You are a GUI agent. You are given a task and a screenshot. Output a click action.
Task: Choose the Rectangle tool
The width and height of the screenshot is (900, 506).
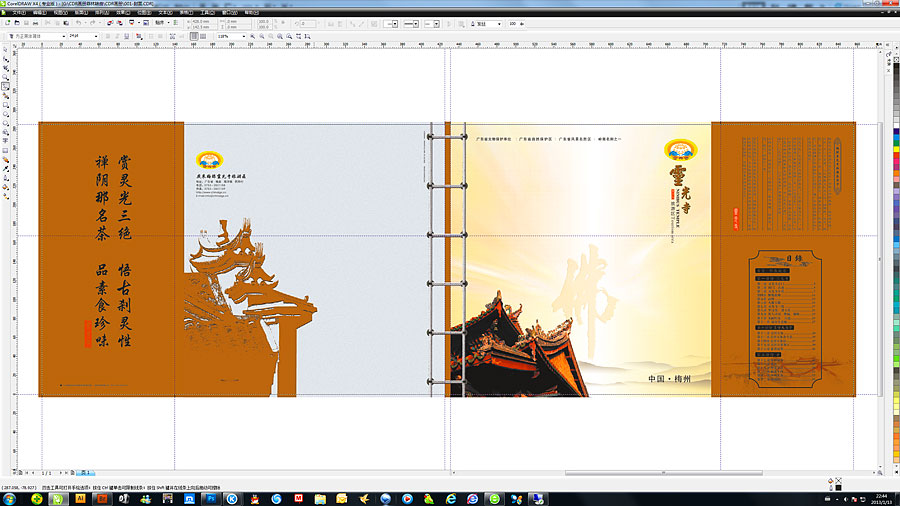[x=5, y=105]
